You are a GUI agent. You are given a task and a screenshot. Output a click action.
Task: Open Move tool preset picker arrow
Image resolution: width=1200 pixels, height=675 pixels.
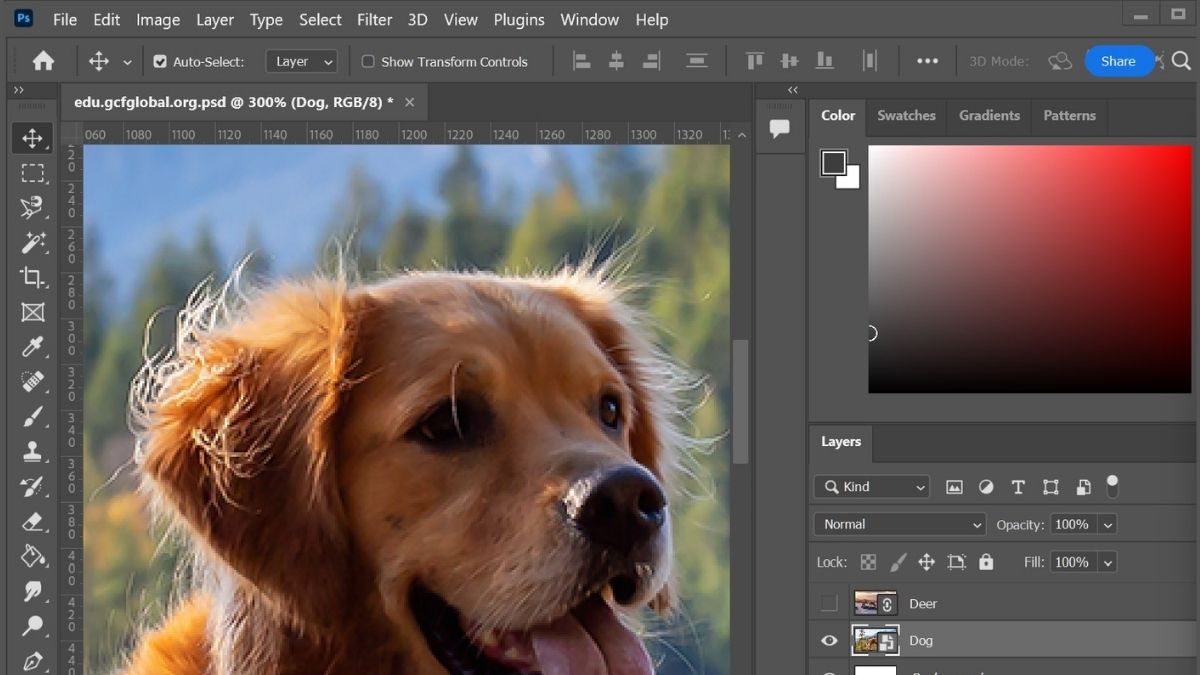click(127, 62)
